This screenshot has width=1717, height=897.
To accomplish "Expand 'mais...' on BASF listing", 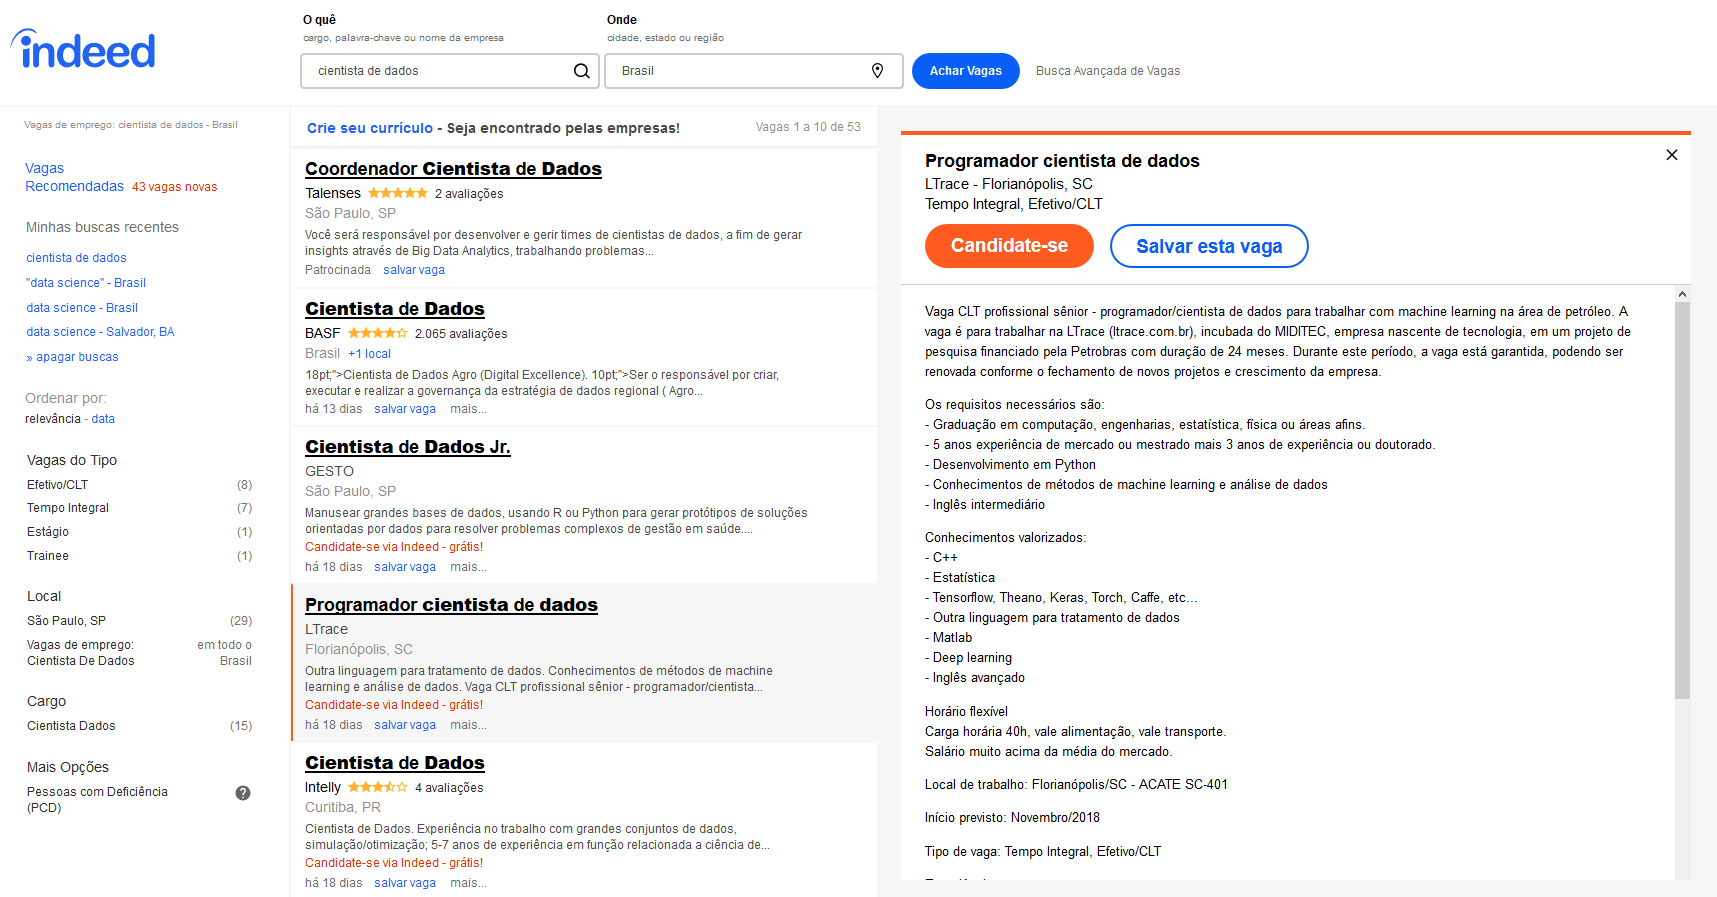I will tap(468, 409).
